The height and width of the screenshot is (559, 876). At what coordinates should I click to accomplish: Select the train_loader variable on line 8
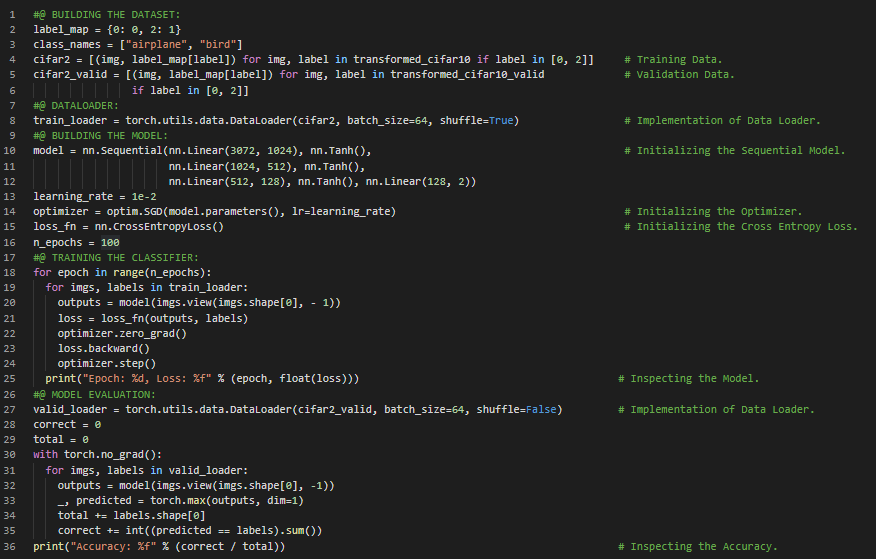tap(67, 120)
